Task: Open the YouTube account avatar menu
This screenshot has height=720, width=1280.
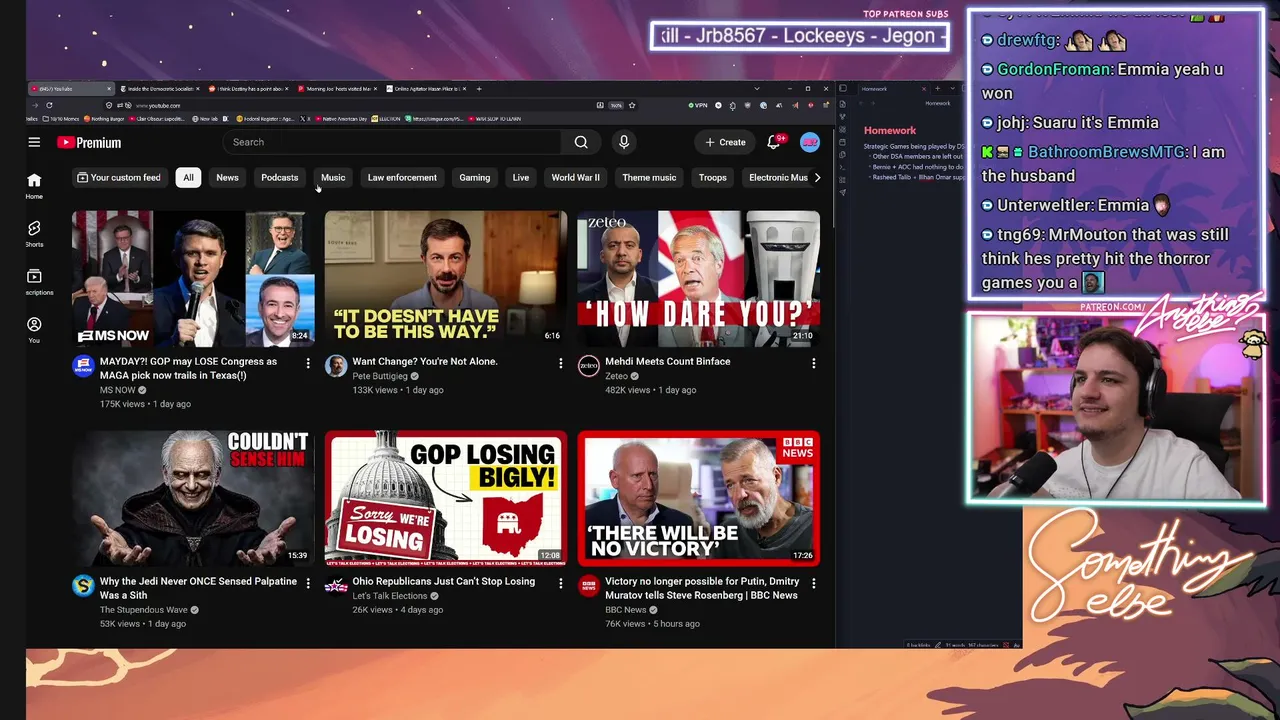Action: coord(810,142)
